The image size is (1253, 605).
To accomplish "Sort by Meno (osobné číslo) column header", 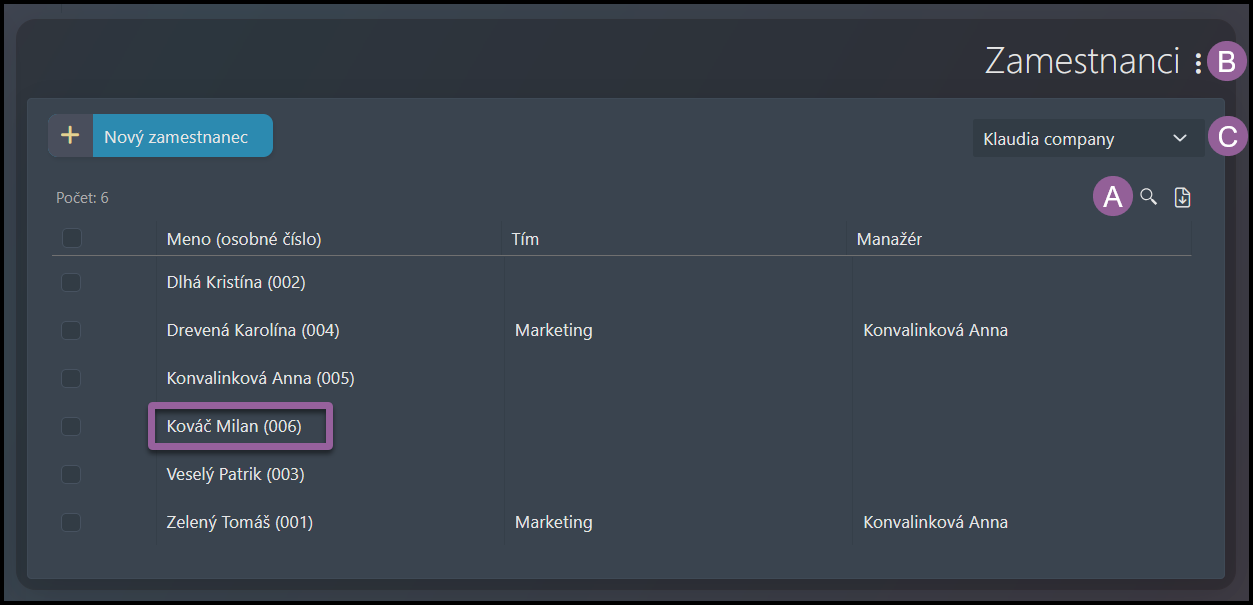I will pyautogui.click(x=244, y=239).
